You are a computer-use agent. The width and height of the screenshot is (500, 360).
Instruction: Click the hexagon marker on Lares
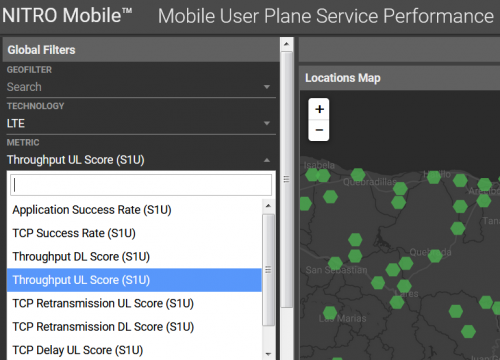pos(404,286)
